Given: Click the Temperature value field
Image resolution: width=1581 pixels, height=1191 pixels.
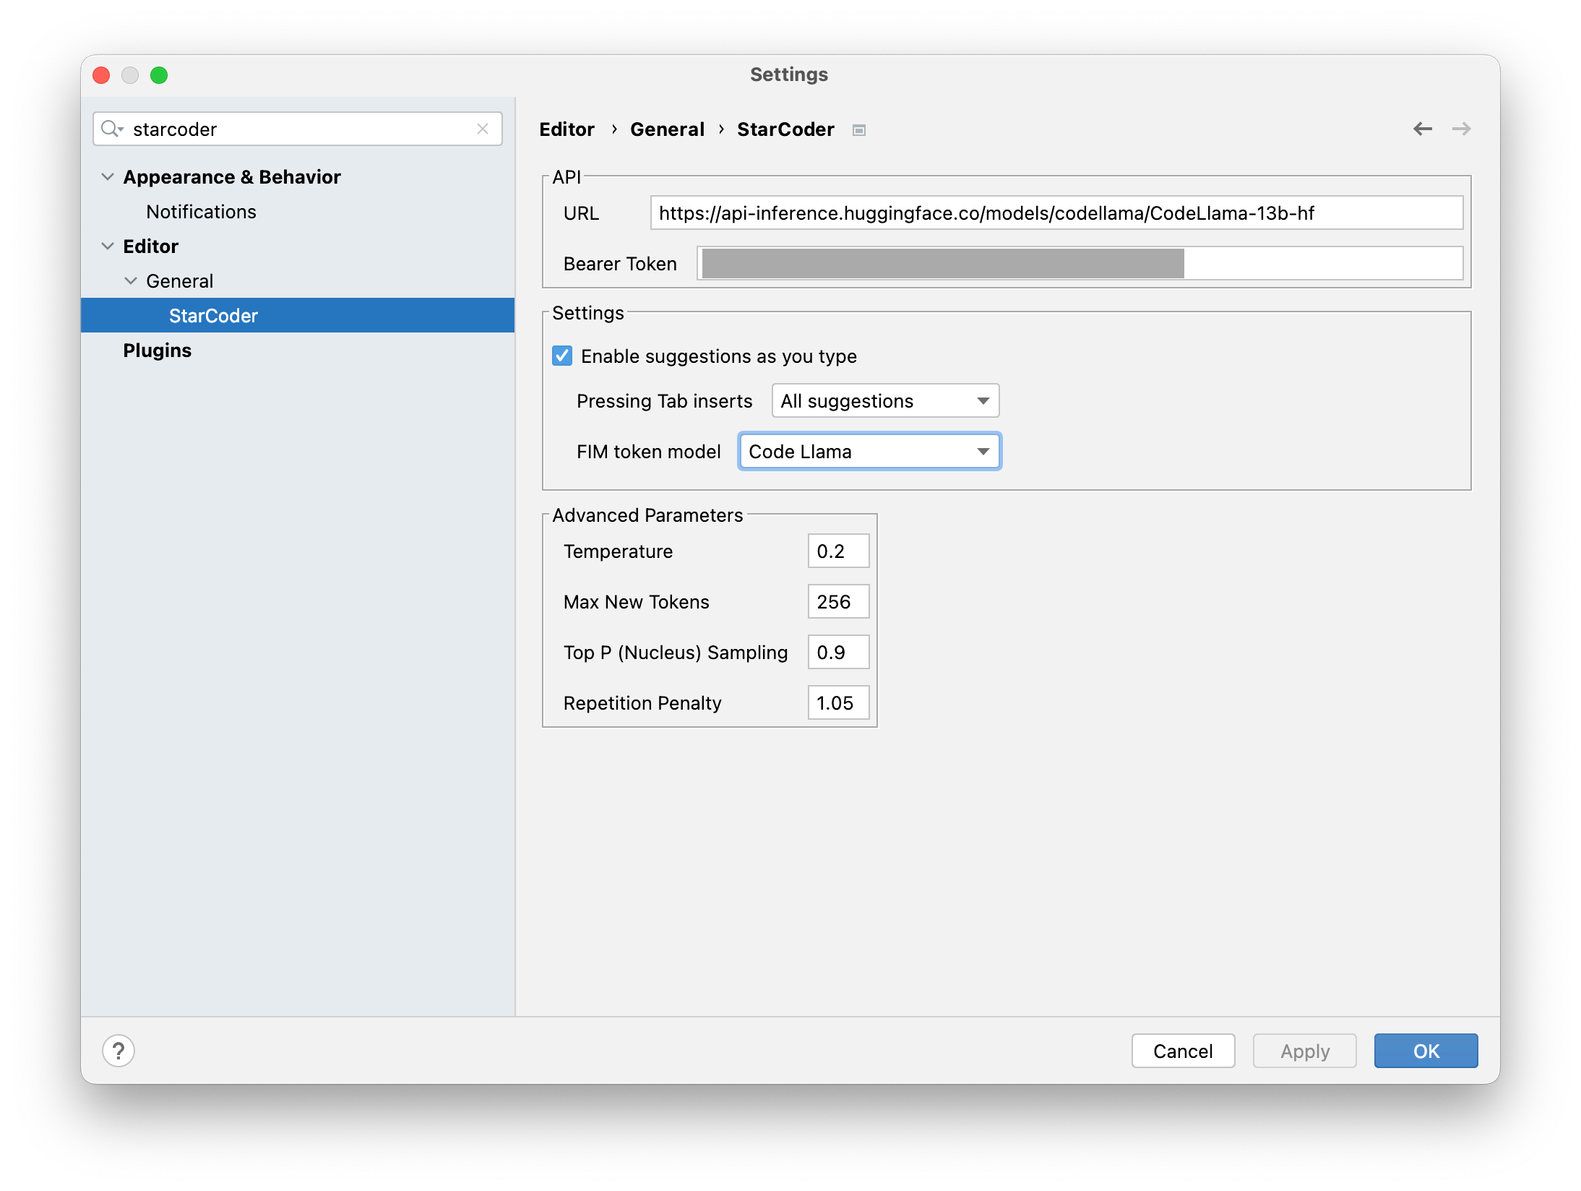Looking at the screenshot, I should tap(838, 551).
